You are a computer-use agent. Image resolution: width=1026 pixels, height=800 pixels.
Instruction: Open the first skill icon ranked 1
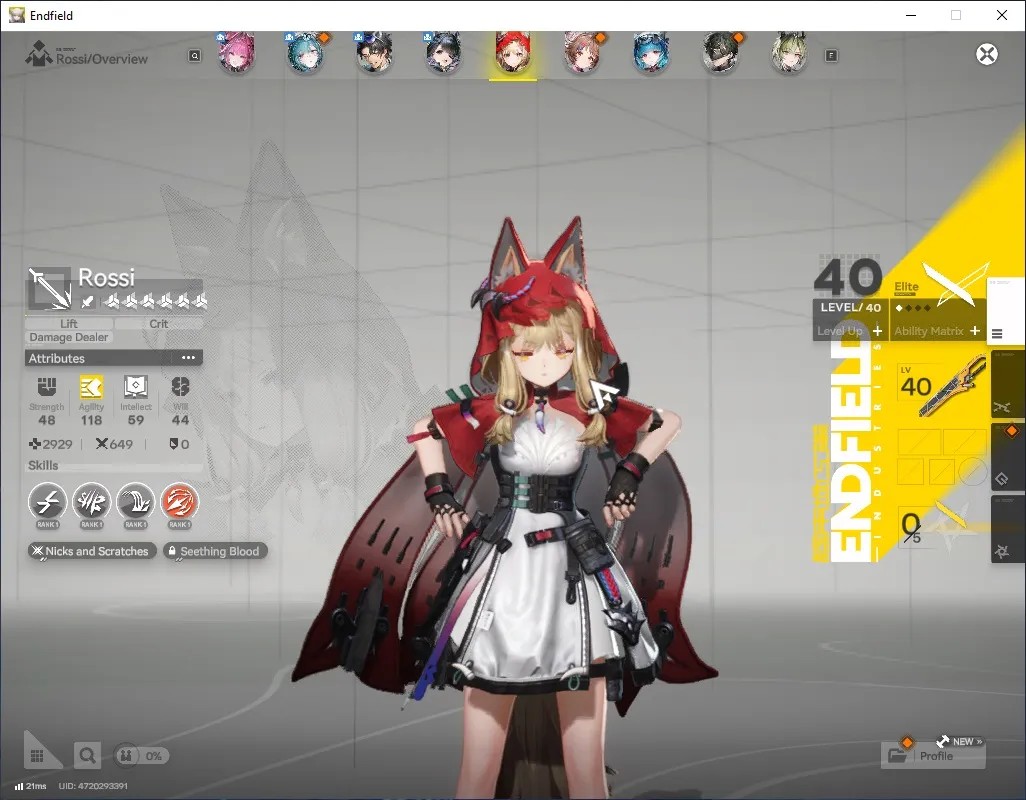tap(47, 502)
